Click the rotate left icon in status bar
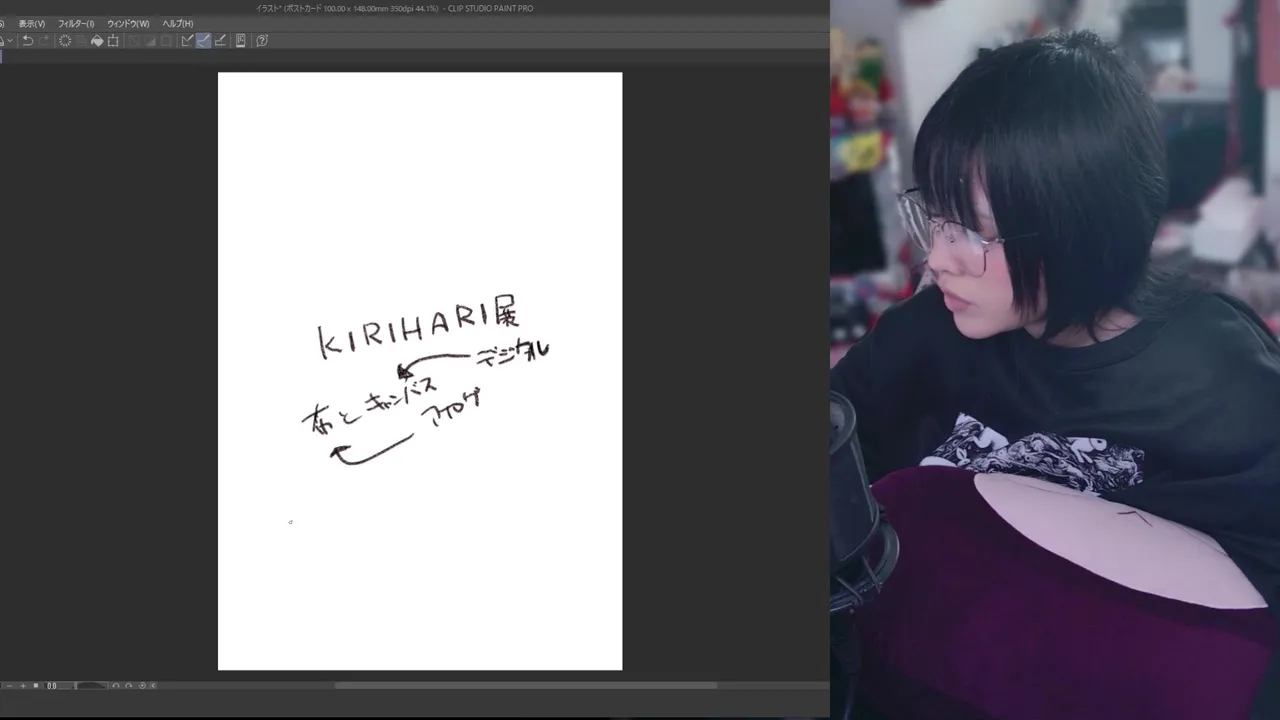1280x720 pixels. coord(116,686)
